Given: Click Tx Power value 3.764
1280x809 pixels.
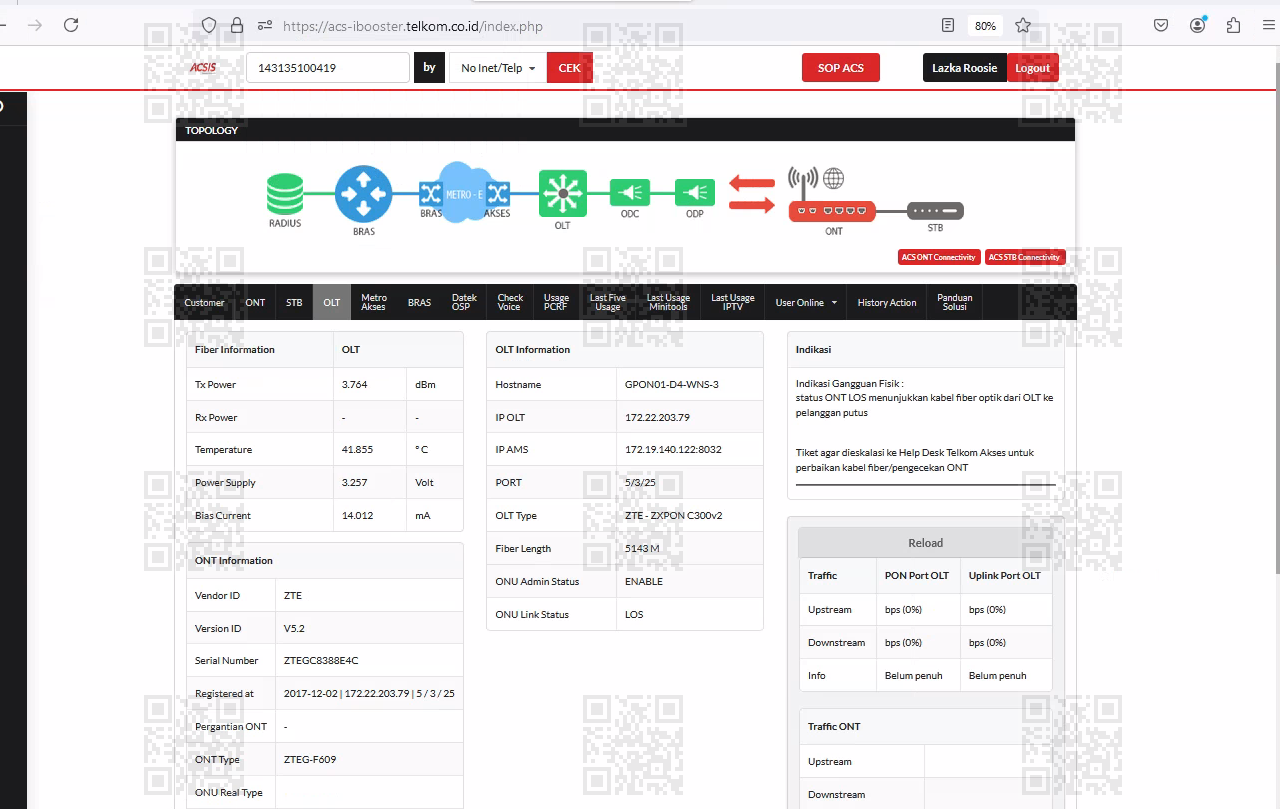Looking at the screenshot, I should [355, 384].
